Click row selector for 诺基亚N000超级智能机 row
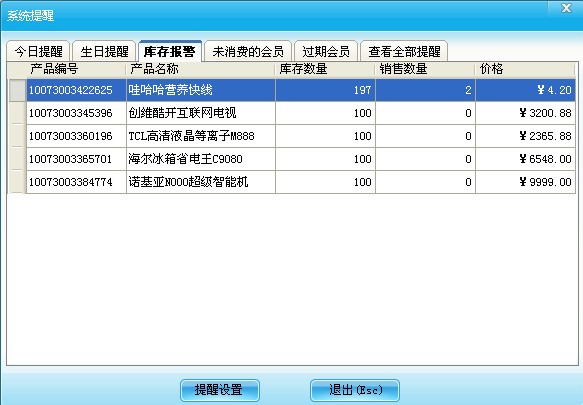 point(17,182)
